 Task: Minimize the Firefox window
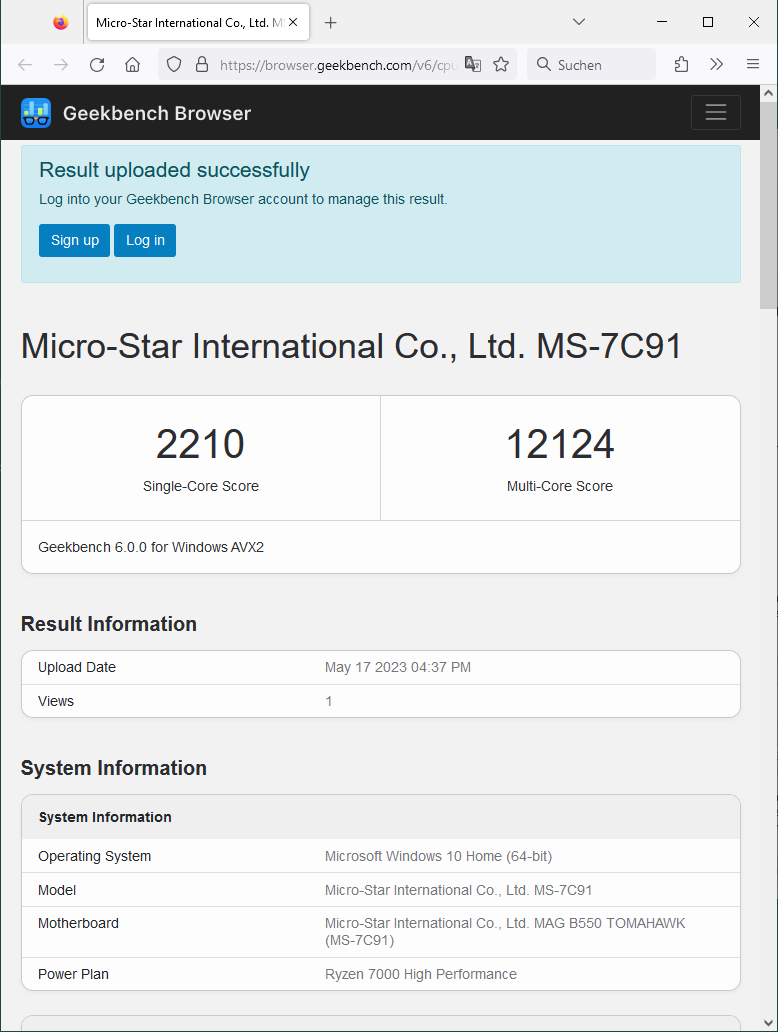(662, 22)
